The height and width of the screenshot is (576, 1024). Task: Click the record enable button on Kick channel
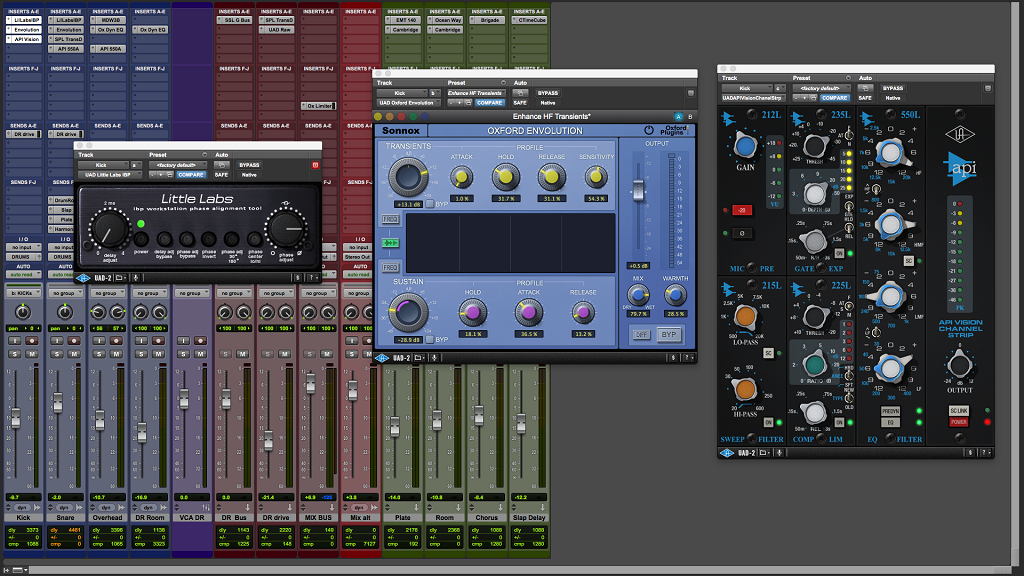(31, 341)
